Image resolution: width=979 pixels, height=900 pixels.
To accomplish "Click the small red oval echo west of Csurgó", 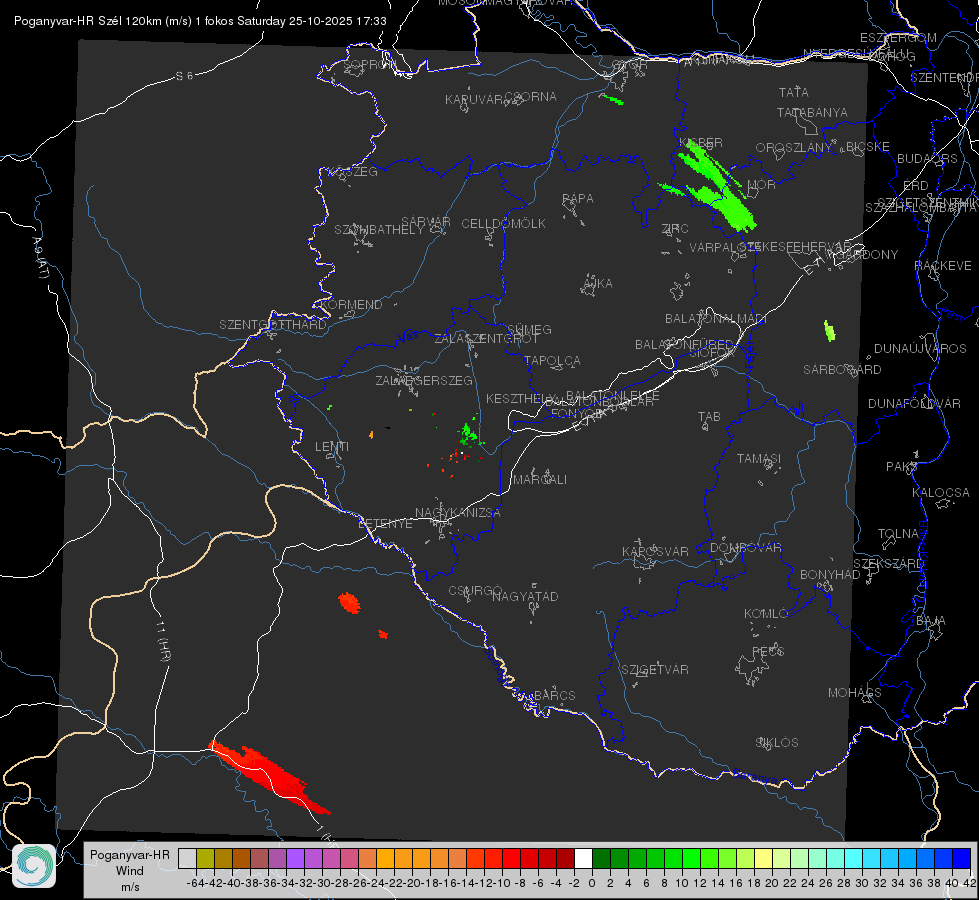I will [349, 603].
